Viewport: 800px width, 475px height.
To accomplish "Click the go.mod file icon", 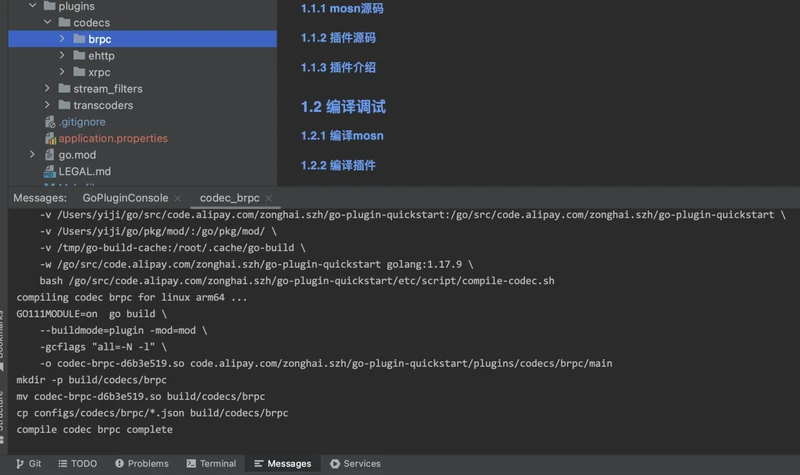I will coord(49,155).
